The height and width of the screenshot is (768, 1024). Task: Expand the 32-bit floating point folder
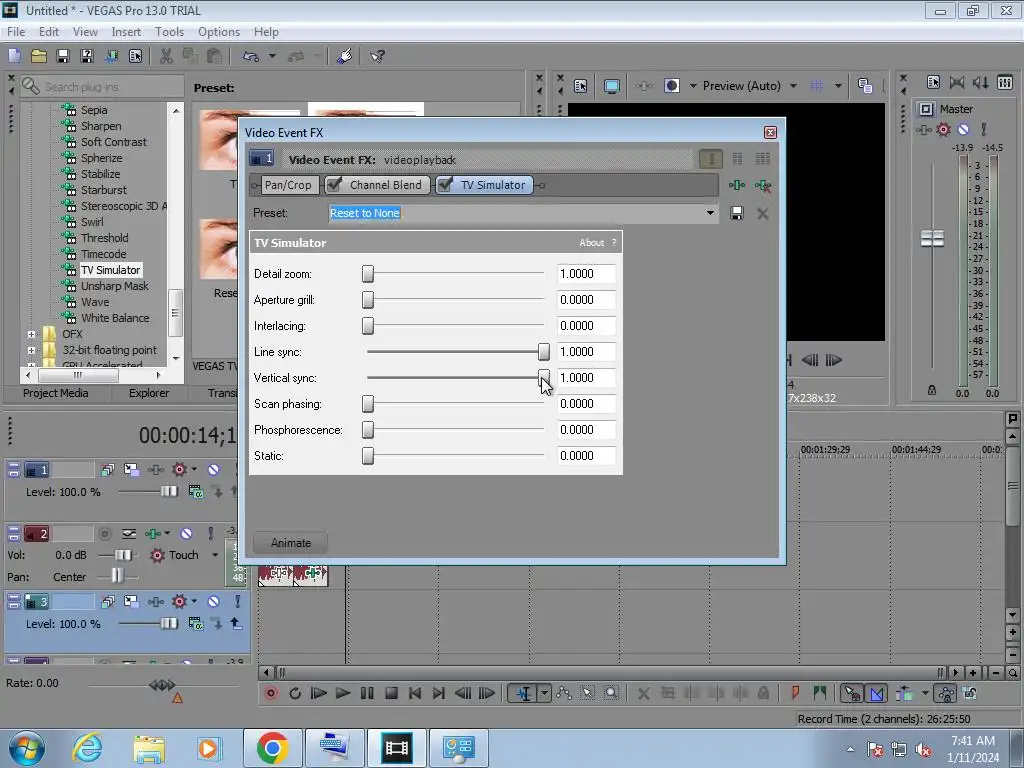pyautogui.click(x=31, y=350)
